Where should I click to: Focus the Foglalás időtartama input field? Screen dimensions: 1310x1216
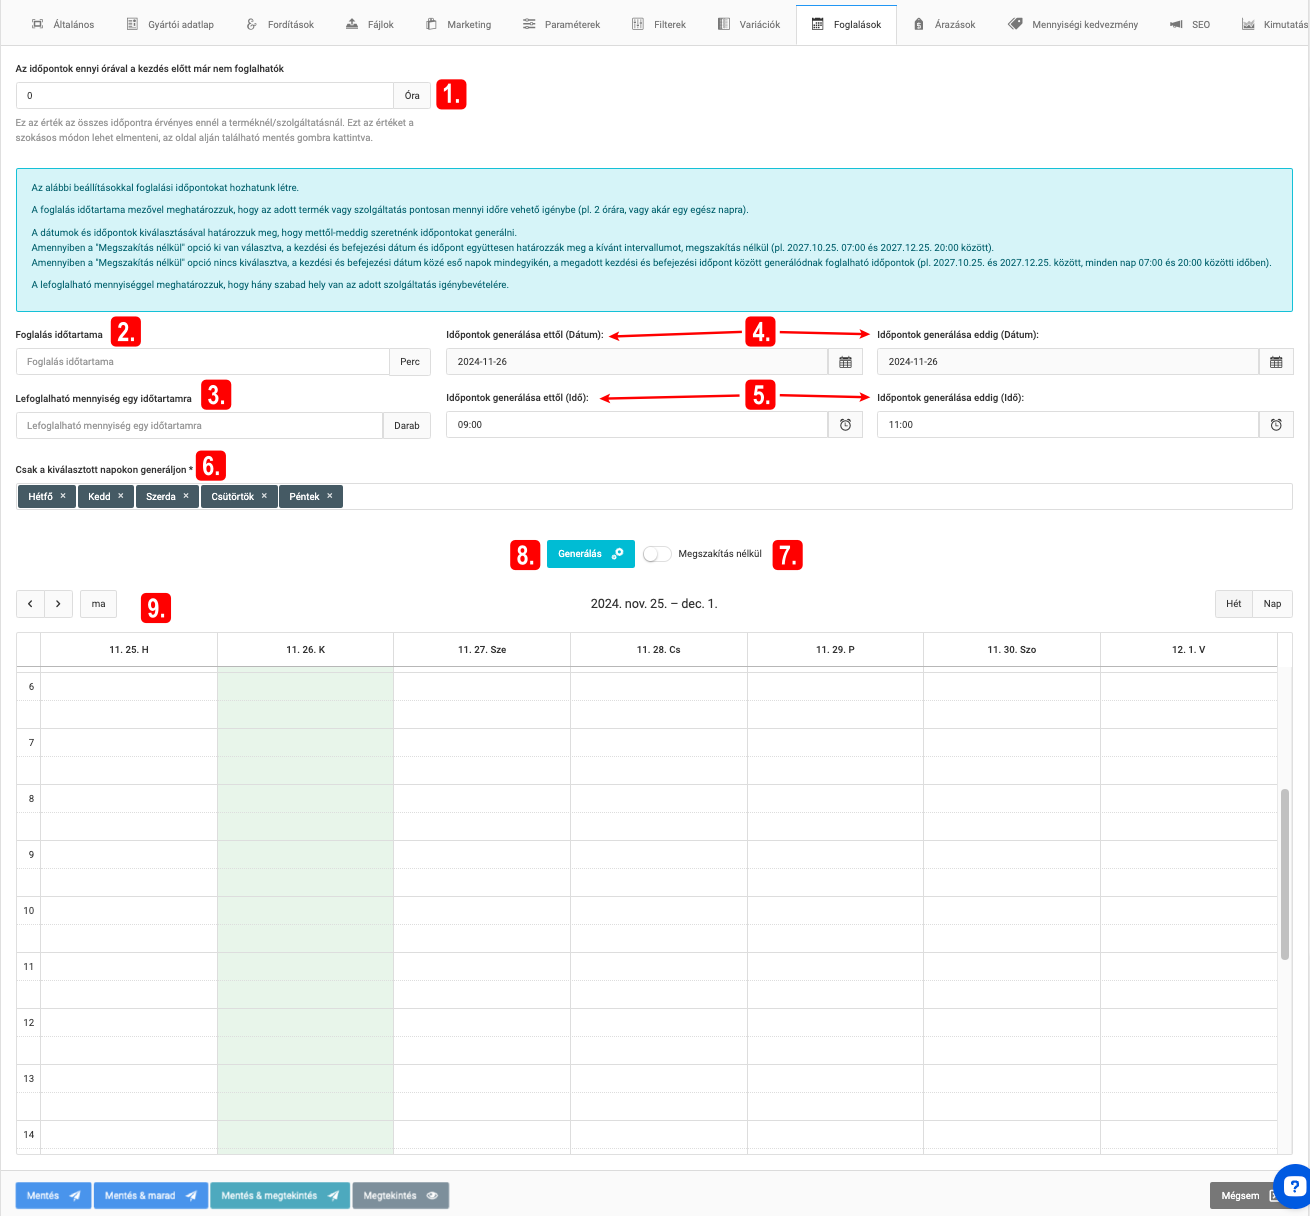click(202, 362)
